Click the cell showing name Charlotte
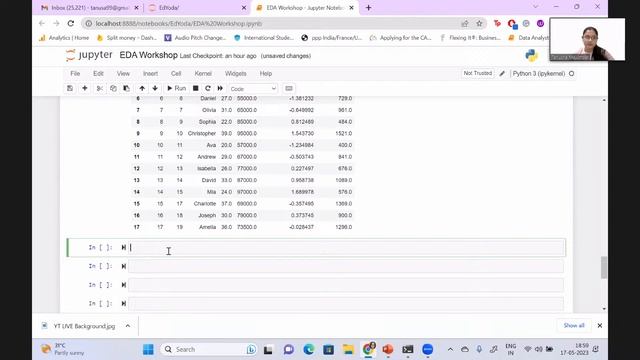The image size is (640, 360). tap(204, 204)
